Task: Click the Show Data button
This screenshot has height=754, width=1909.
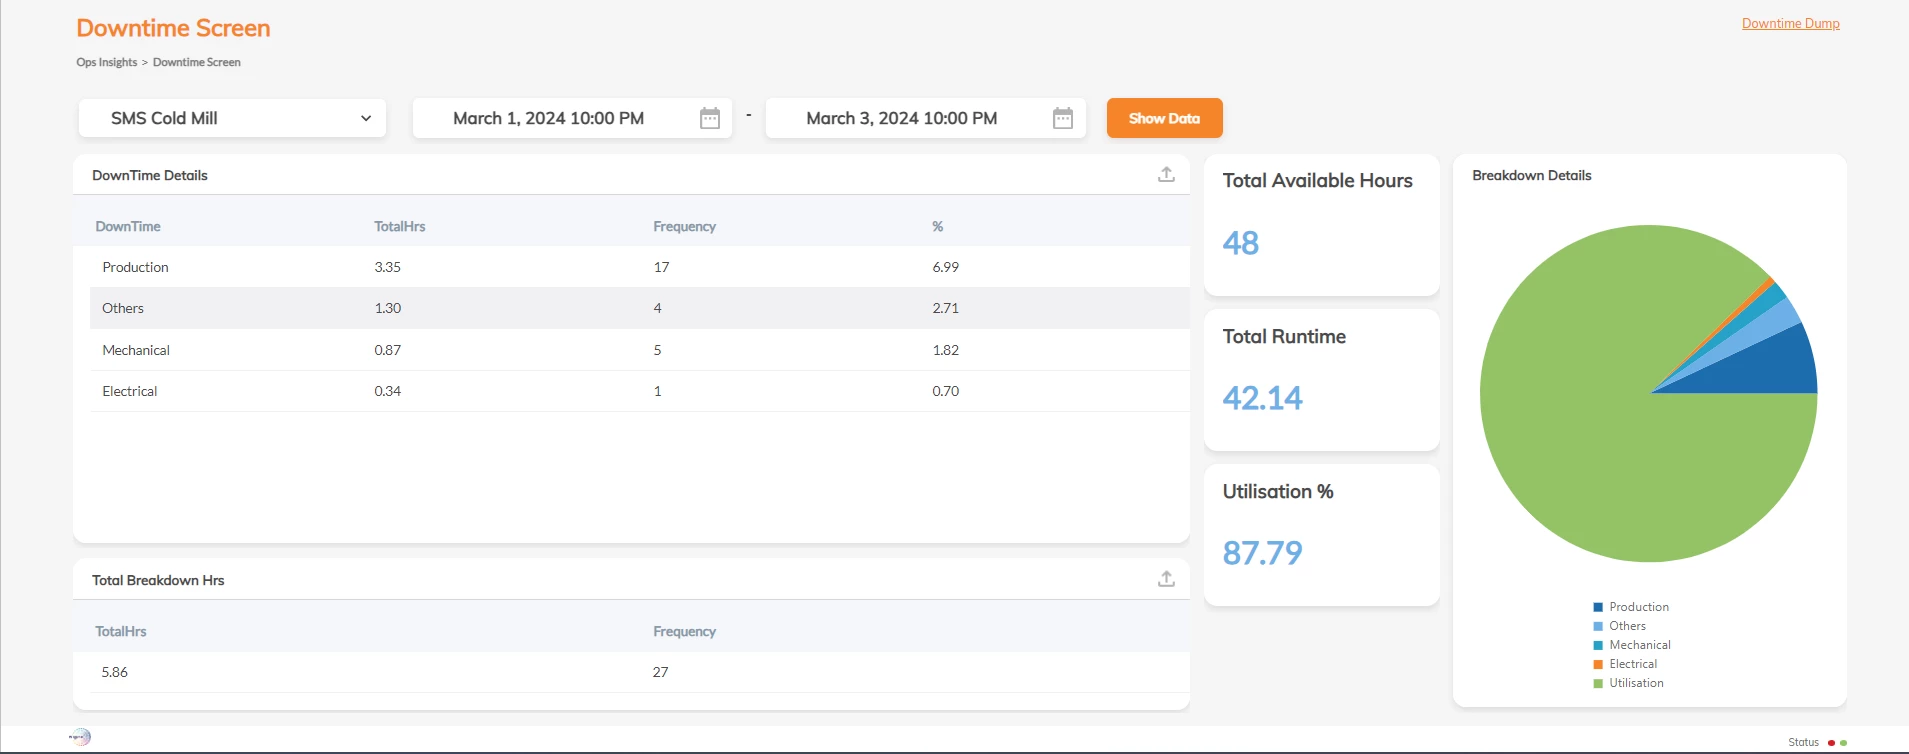Action: [x=1164, y=118]
